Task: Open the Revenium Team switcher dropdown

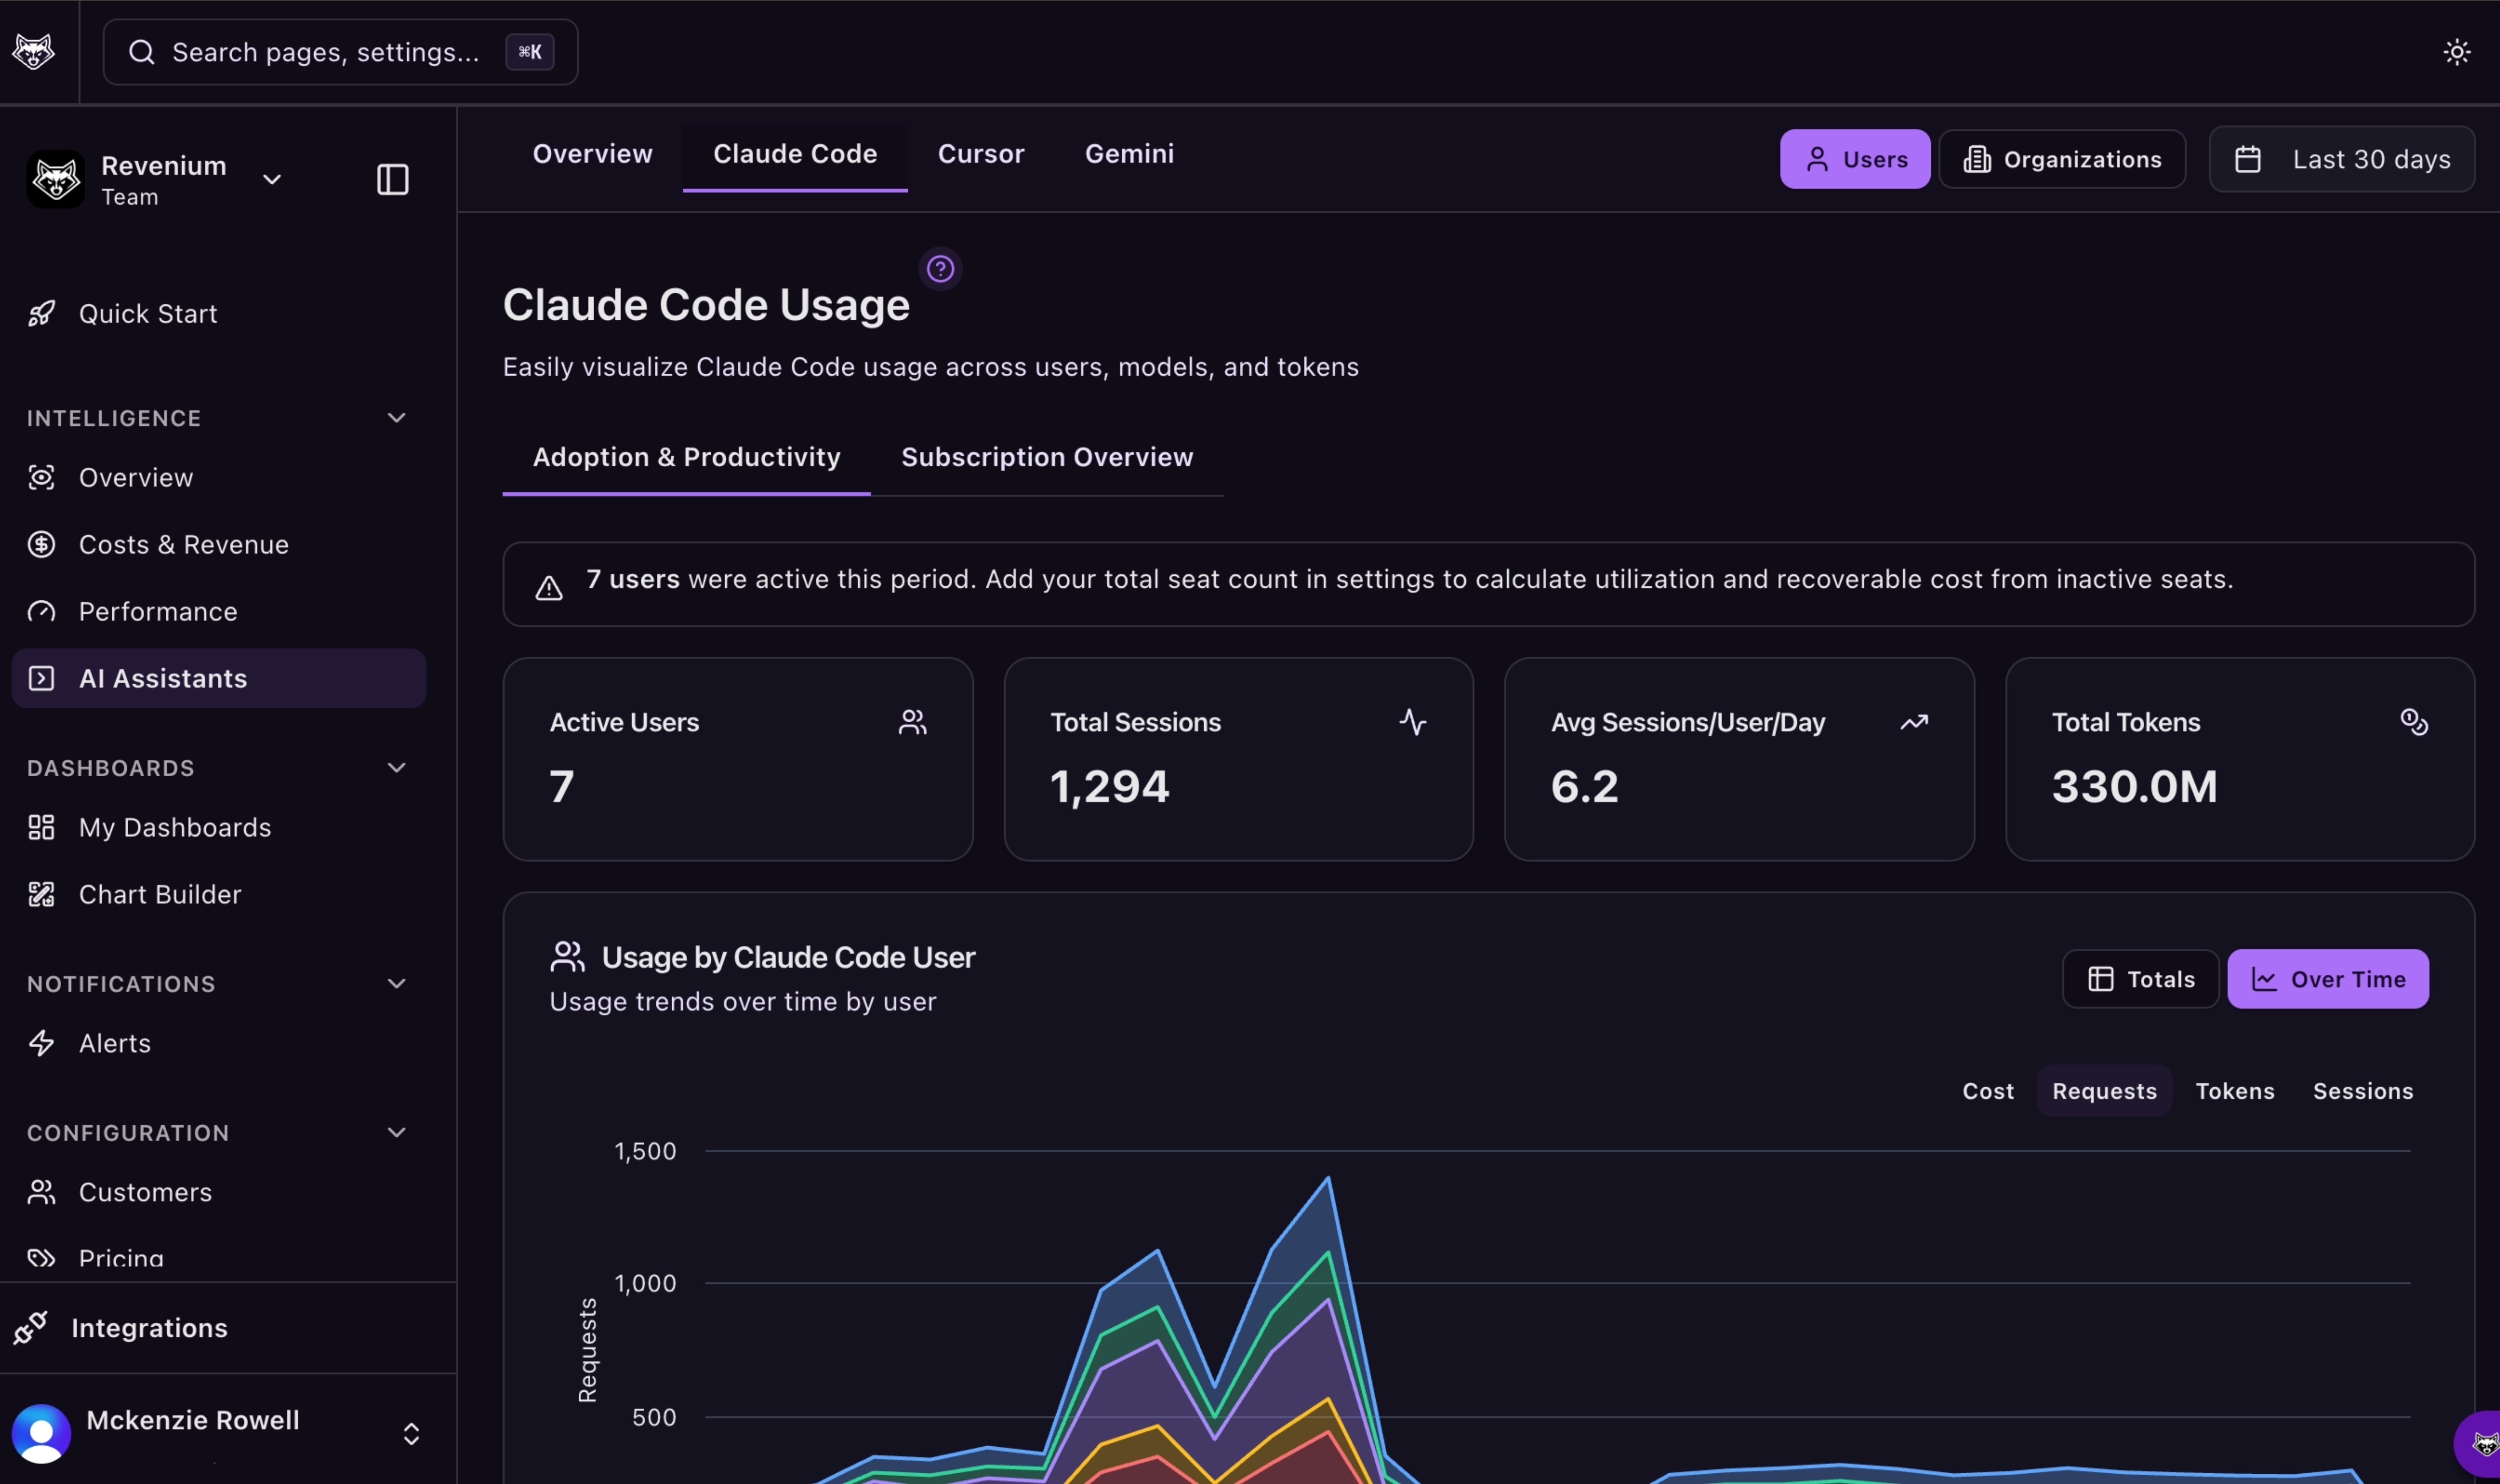Action: (271, 180)
